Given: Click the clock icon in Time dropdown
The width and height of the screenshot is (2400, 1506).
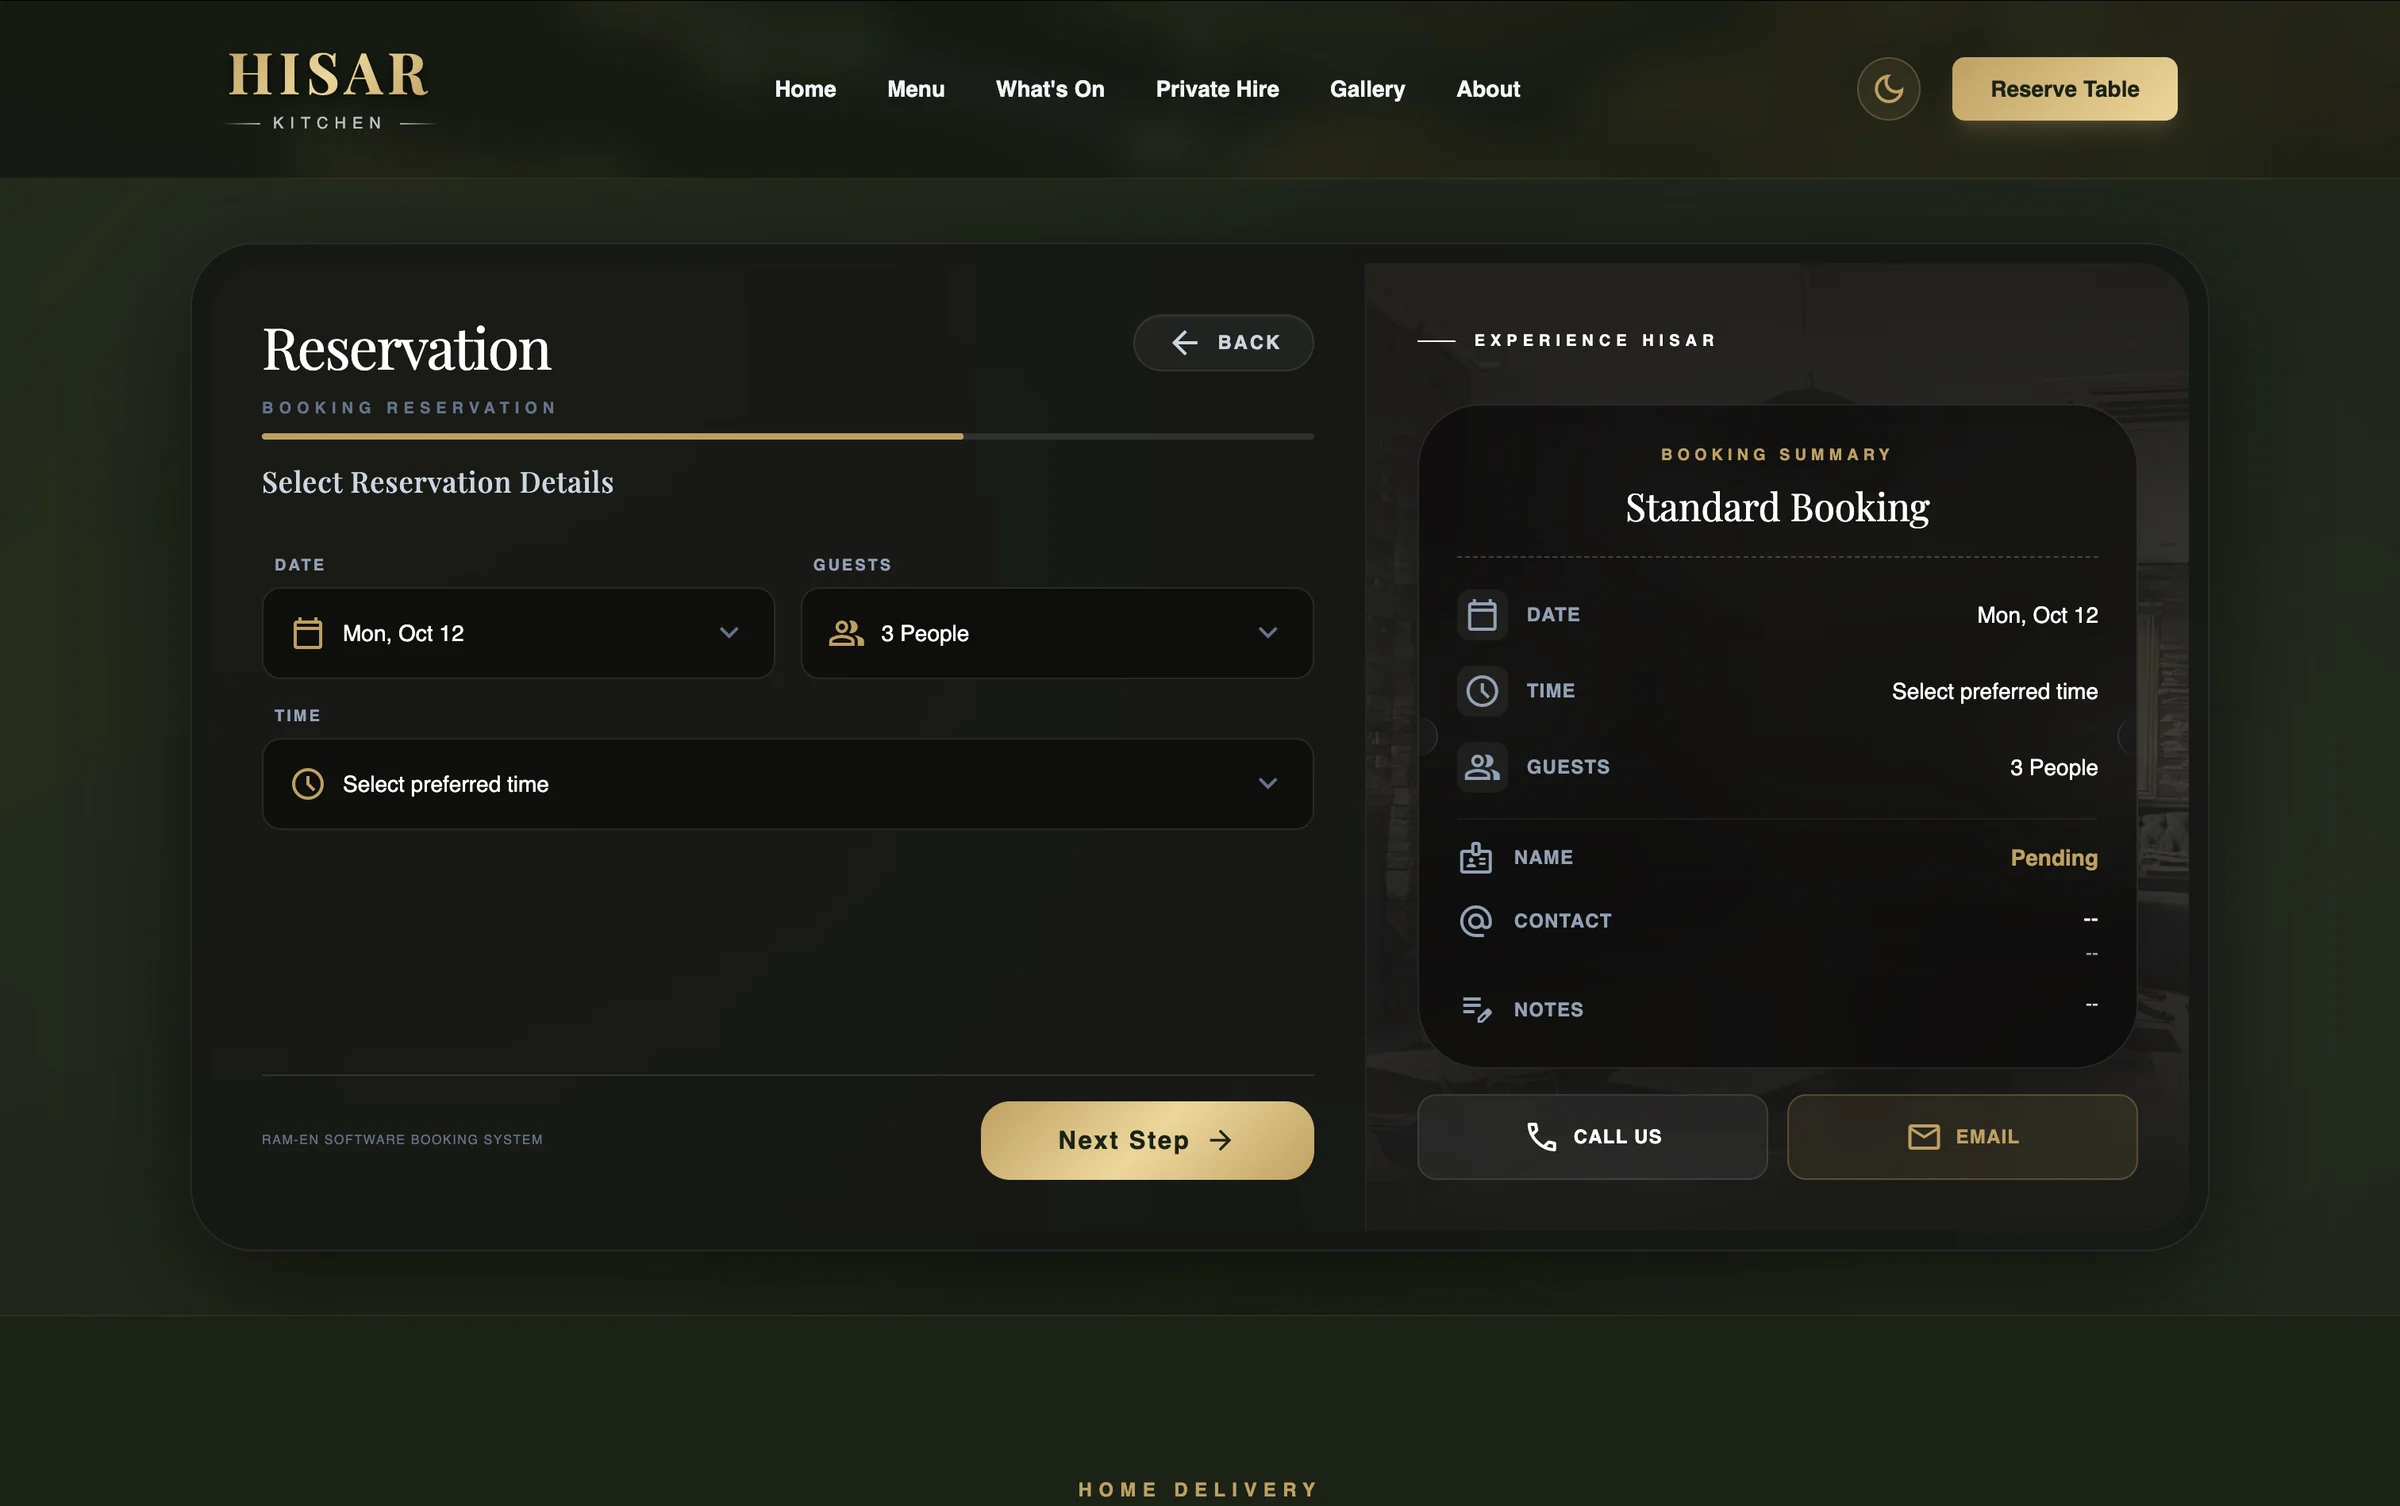Looking at the screenshot, I should [x=307, y=784].
